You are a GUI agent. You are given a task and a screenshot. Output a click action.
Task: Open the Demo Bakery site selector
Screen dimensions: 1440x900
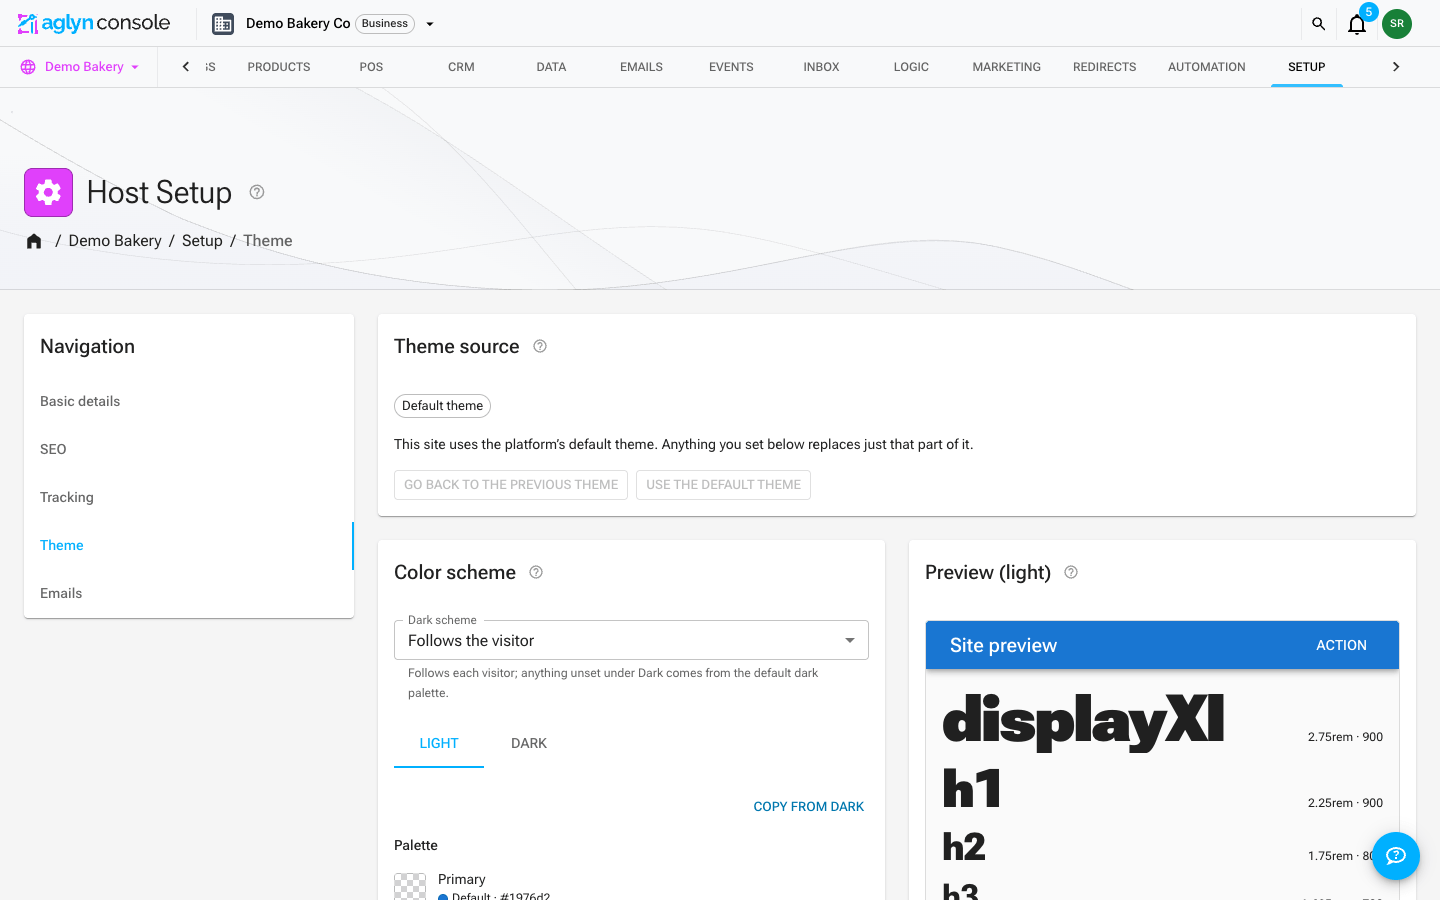coord(80,67)
